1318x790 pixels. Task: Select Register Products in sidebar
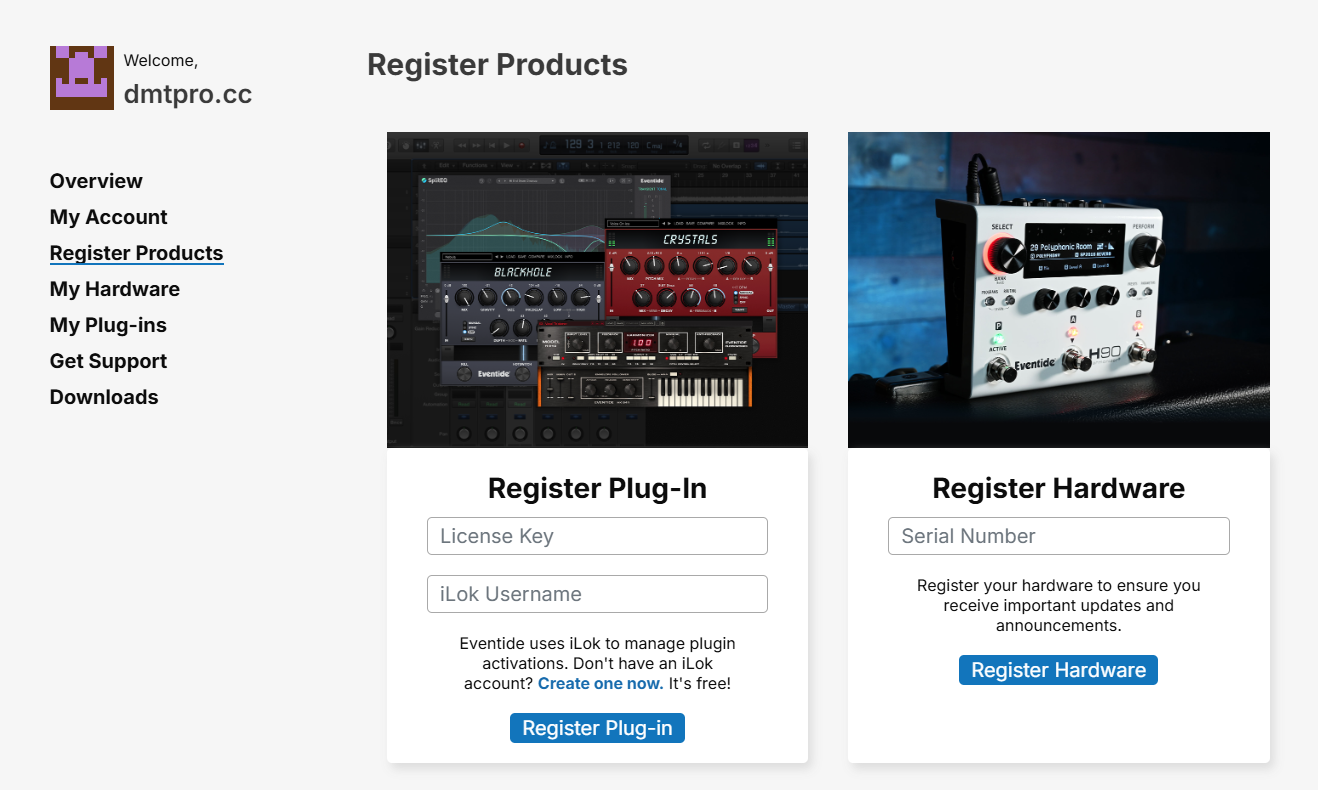click(136, 253)
